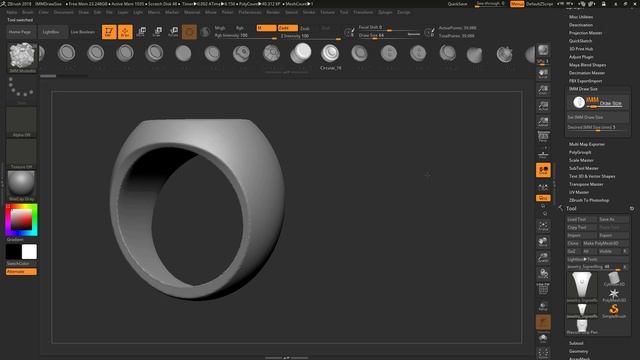
Task: Expand the Geometry subpalette
Action: click(578, 351)
